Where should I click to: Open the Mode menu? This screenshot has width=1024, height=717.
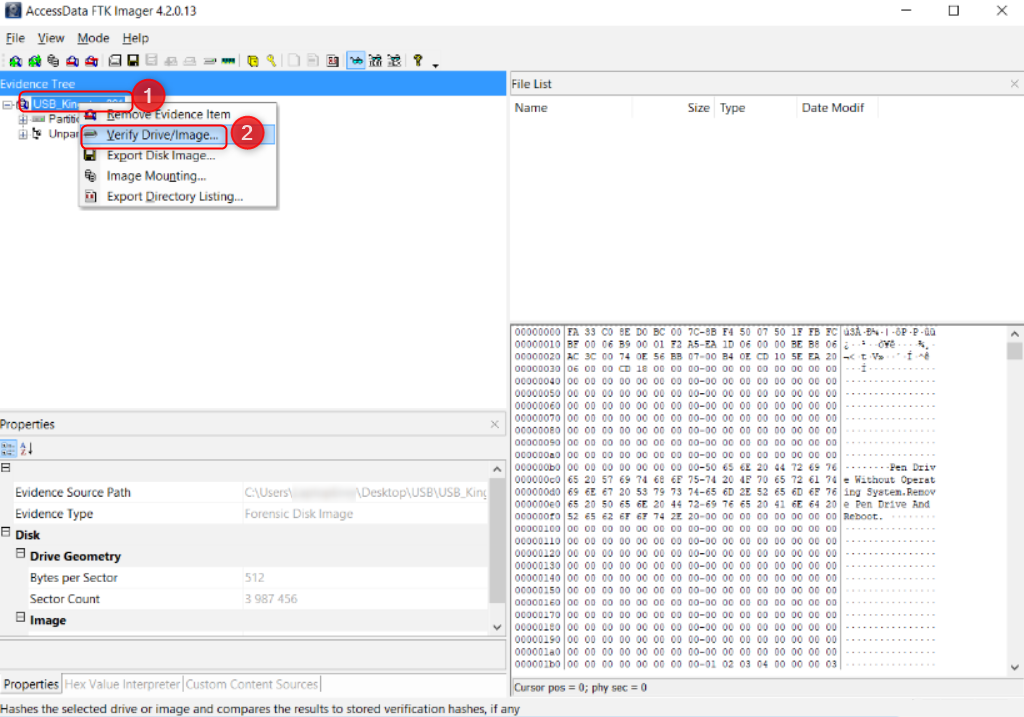(93, 38)
